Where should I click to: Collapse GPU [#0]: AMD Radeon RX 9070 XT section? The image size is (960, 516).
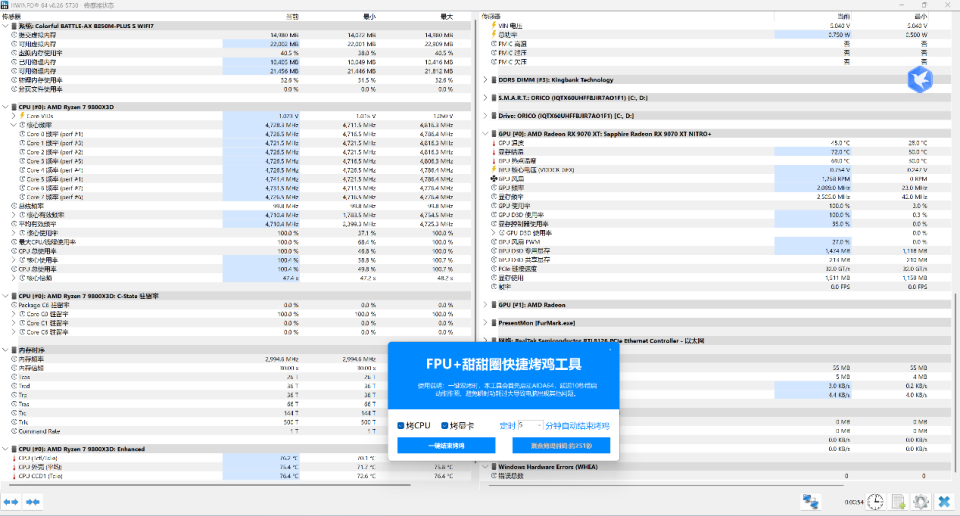click(486, 133)
